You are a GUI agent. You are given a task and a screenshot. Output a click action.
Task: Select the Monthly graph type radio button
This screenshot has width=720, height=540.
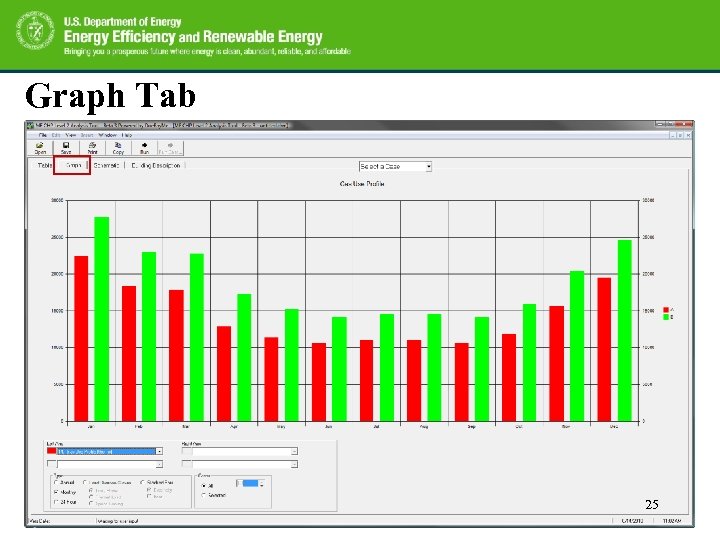(x=56, y=492)
